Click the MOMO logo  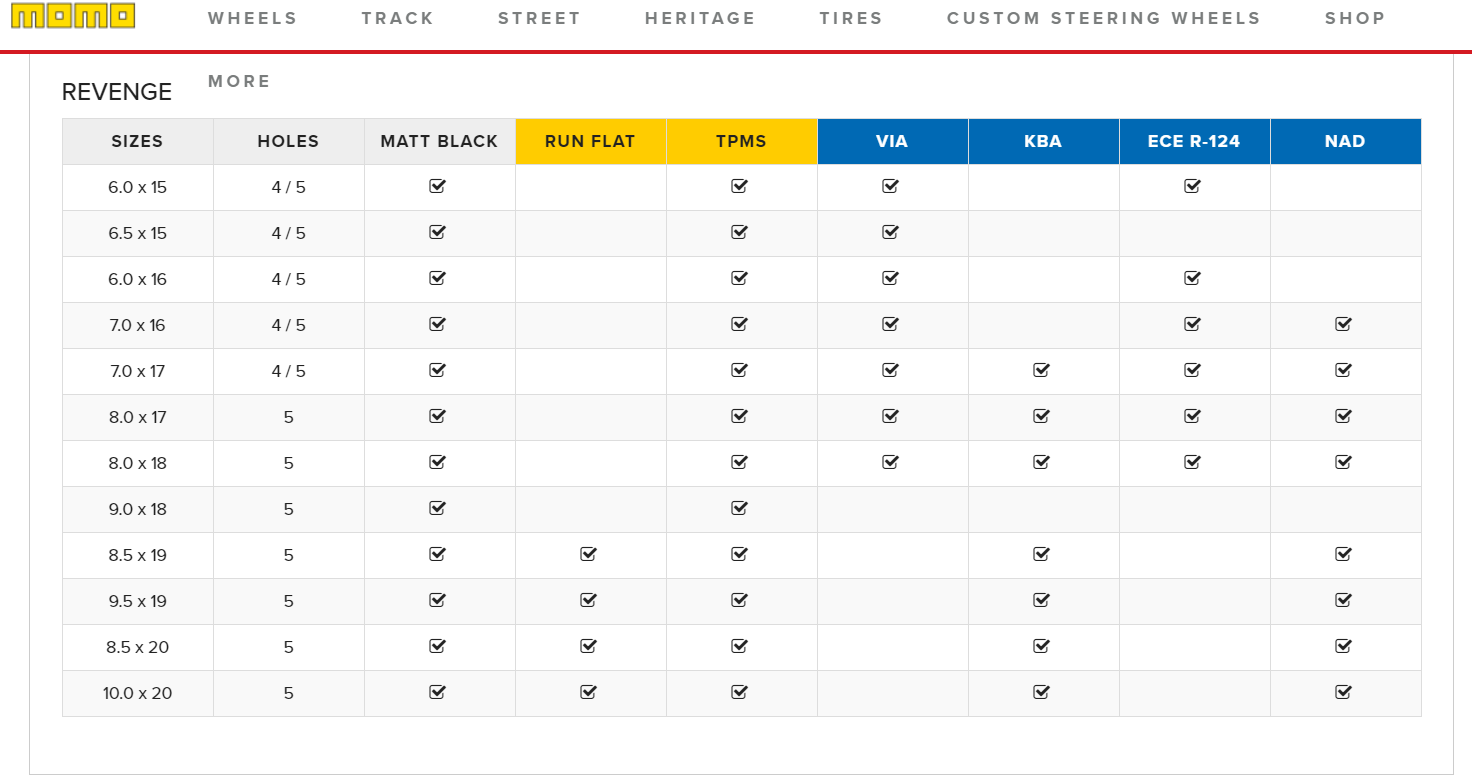[73, 15]
